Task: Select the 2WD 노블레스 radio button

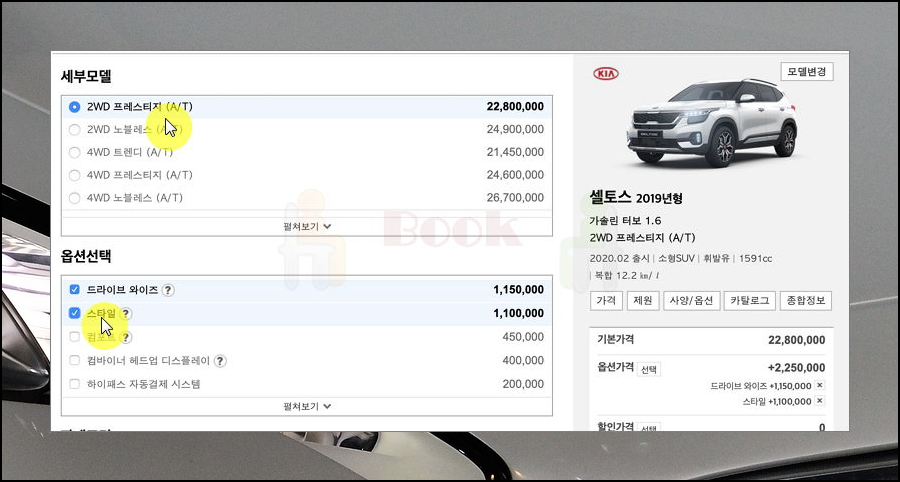Action: 74,130
